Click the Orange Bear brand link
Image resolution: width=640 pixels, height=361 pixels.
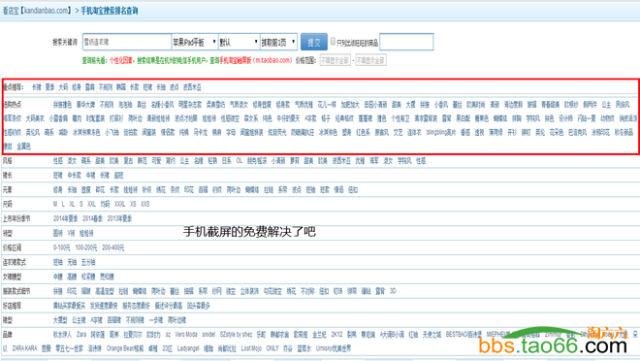125,348
